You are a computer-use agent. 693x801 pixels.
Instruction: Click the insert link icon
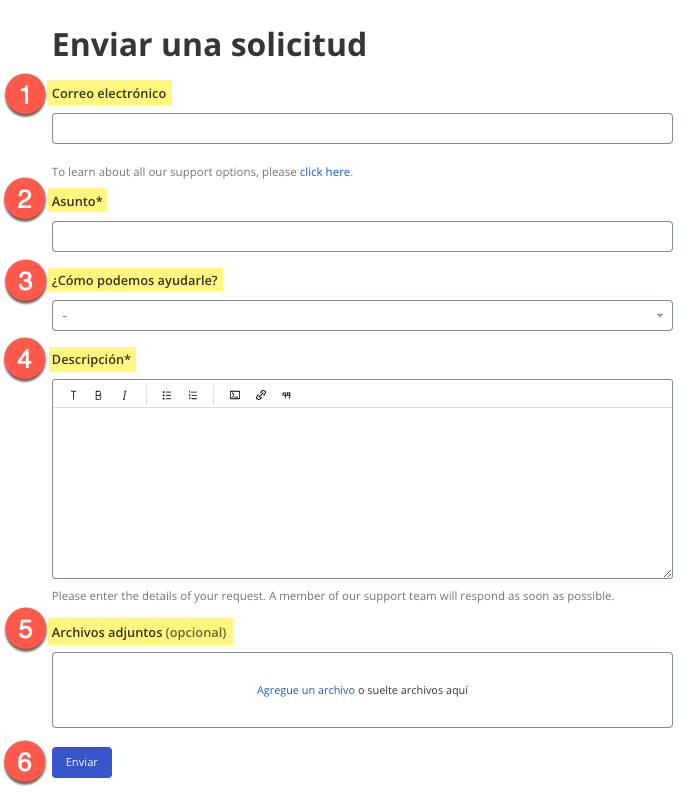pos(261,395)
